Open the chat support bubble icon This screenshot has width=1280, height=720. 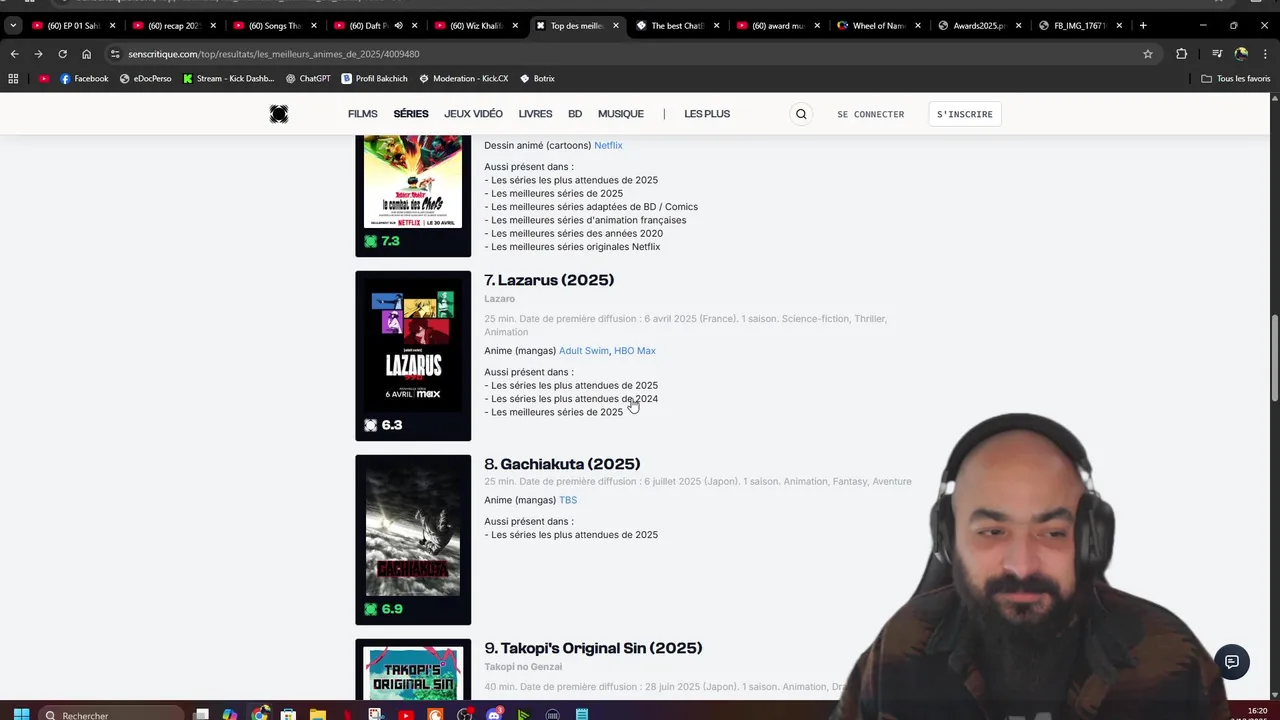click(x=1232, y=662)
